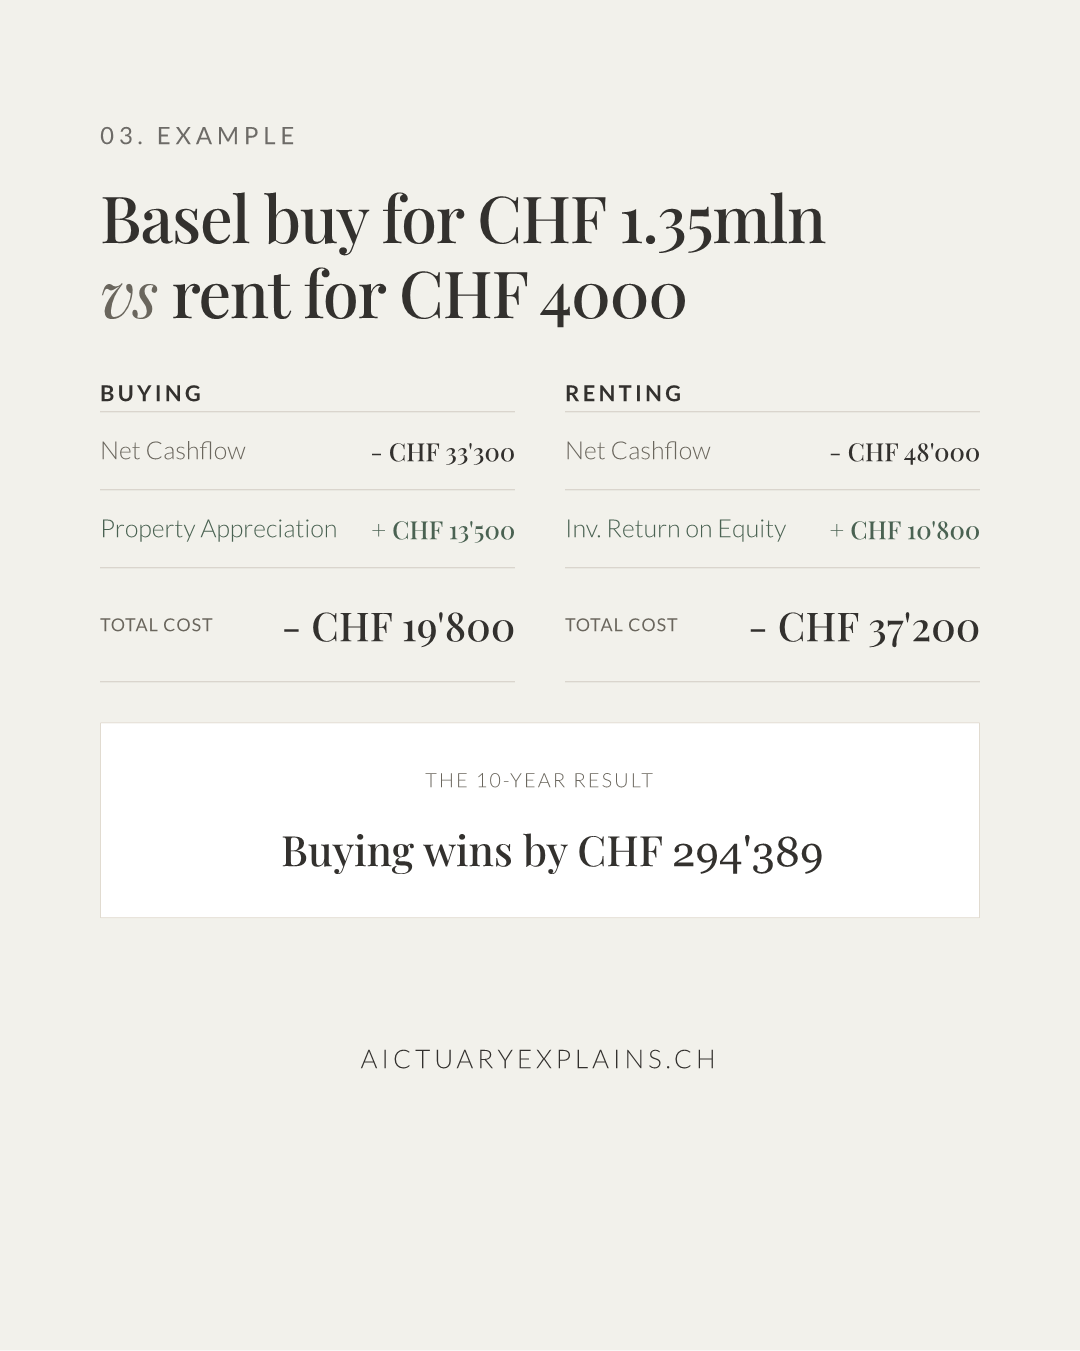This screenshot has height=1351, width=1080.
Task: Click the "rent for CHF 4000" headline text
Action: (x=428, y=296)
